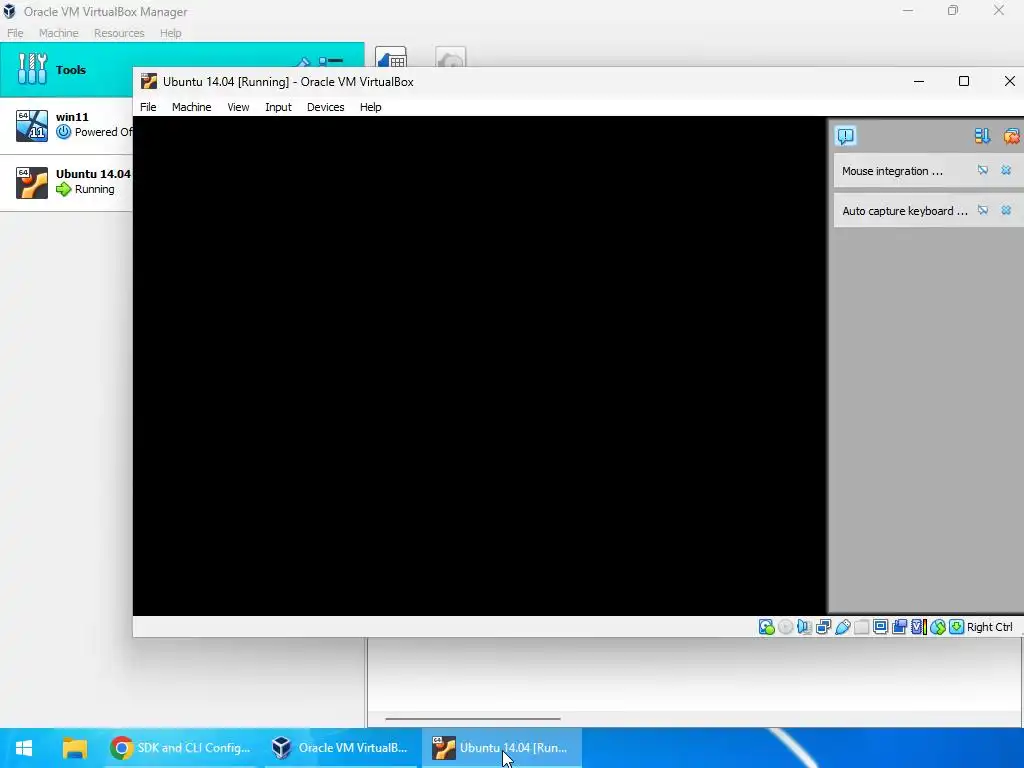The width and height of the screenshot is (1024, 768).
Task: Click the hard disk activity status icon
Action: click(x=767, y=627)
